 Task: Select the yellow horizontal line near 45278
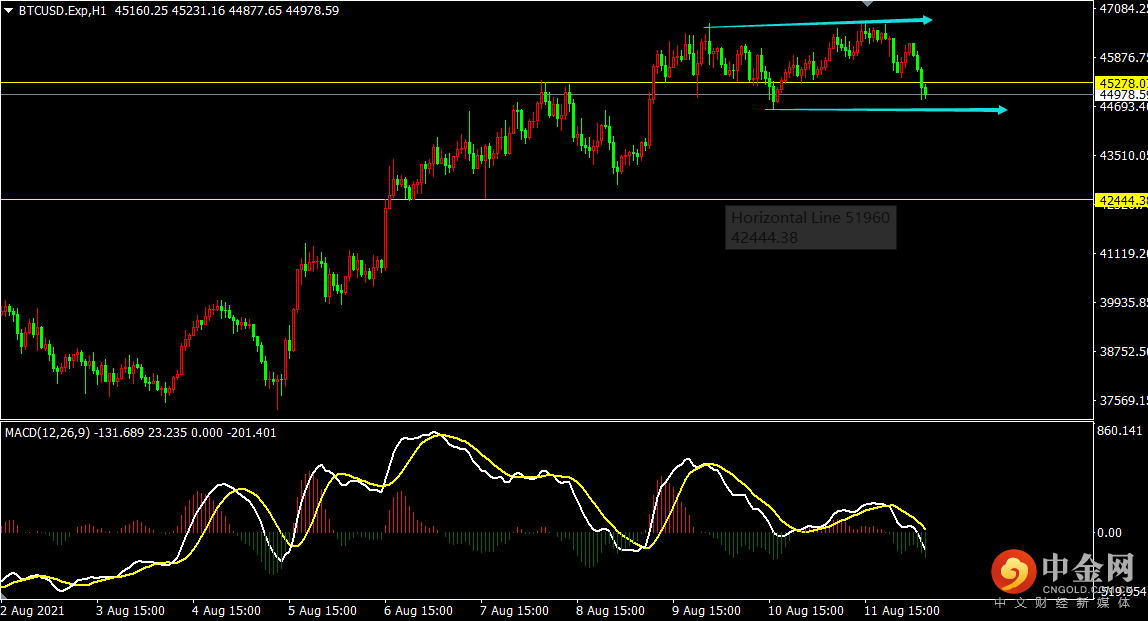pos(300,82)
